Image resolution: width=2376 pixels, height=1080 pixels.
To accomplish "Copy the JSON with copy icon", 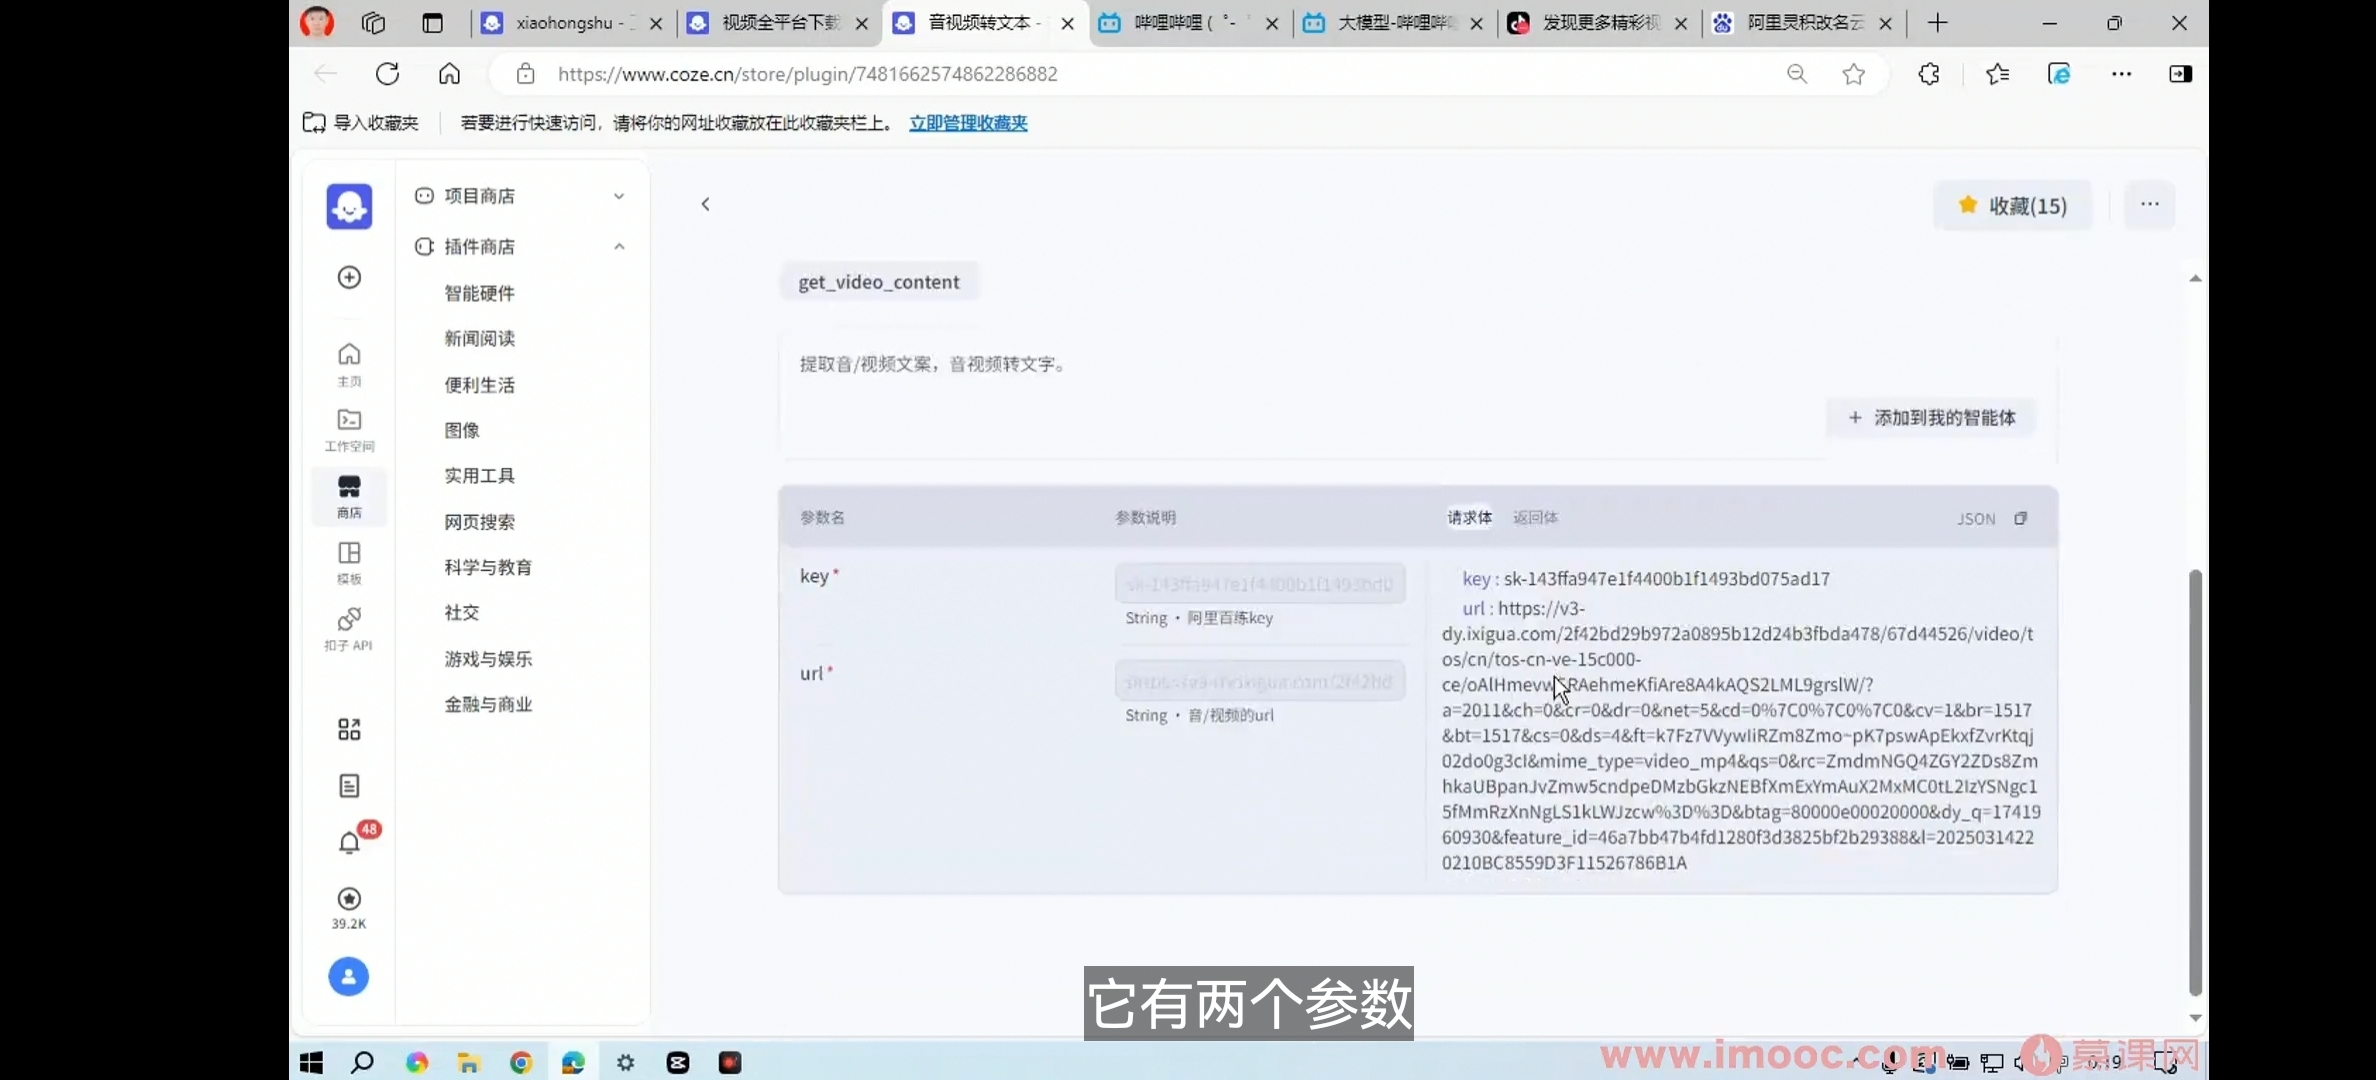I will coord(2021,518).
